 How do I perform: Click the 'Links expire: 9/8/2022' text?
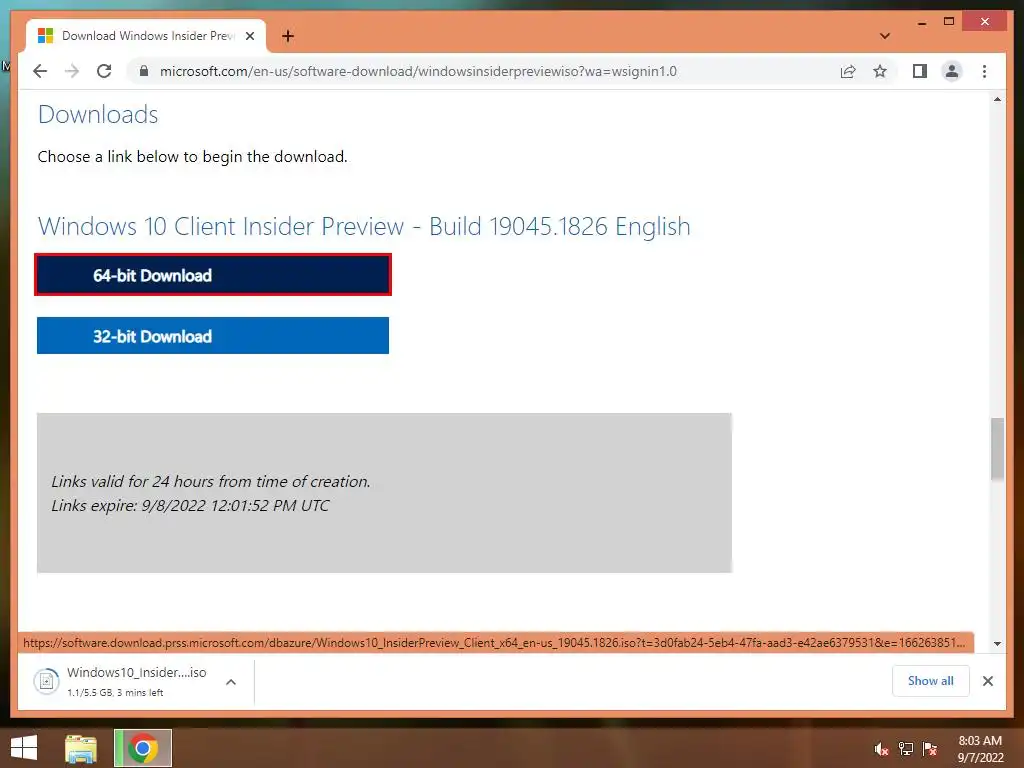coord(190,505)
